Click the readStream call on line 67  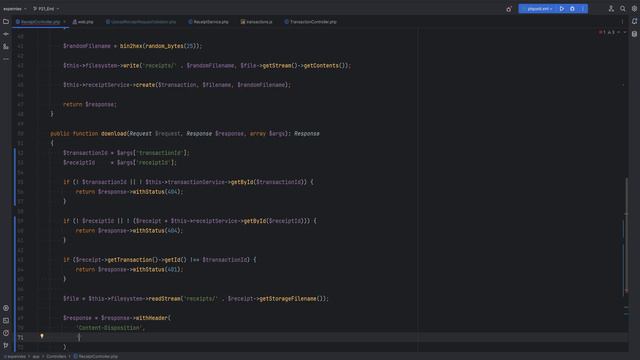pyautogui.click(x=164, y=299)
